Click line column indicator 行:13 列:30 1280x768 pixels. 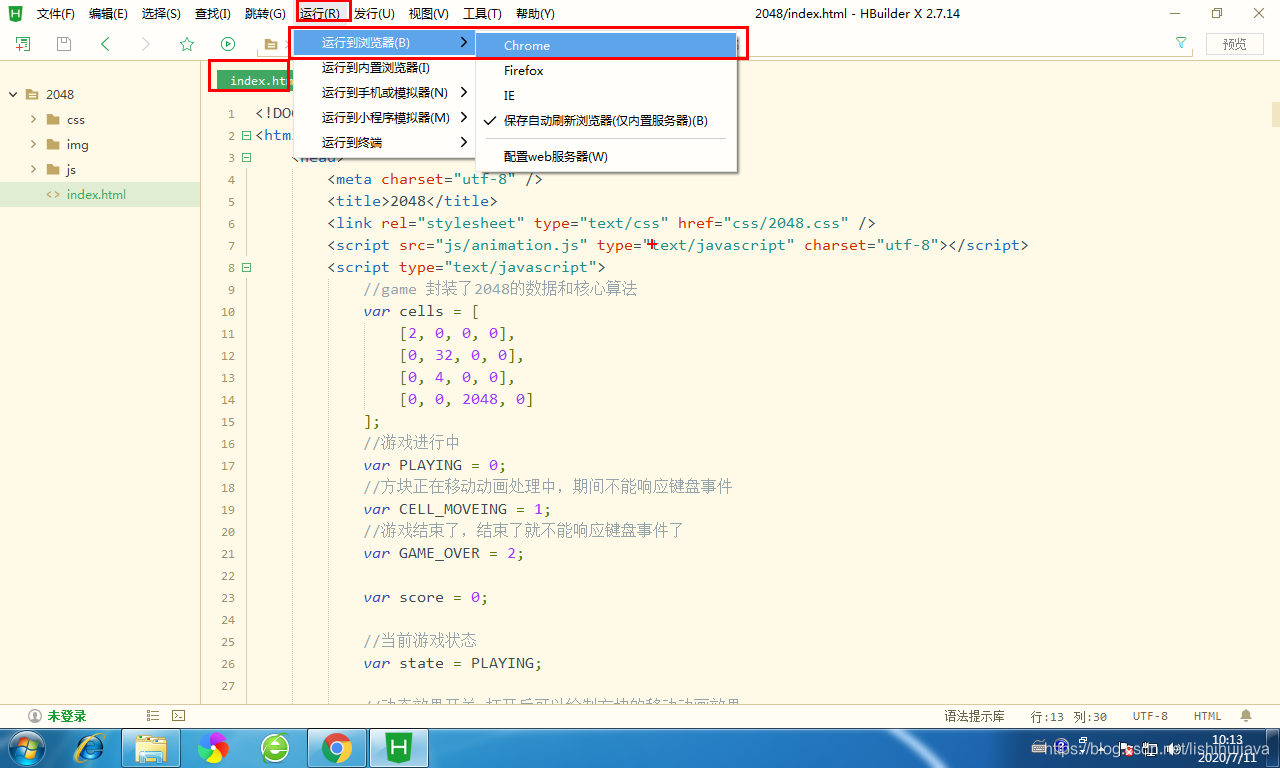tap(1068, 716)
